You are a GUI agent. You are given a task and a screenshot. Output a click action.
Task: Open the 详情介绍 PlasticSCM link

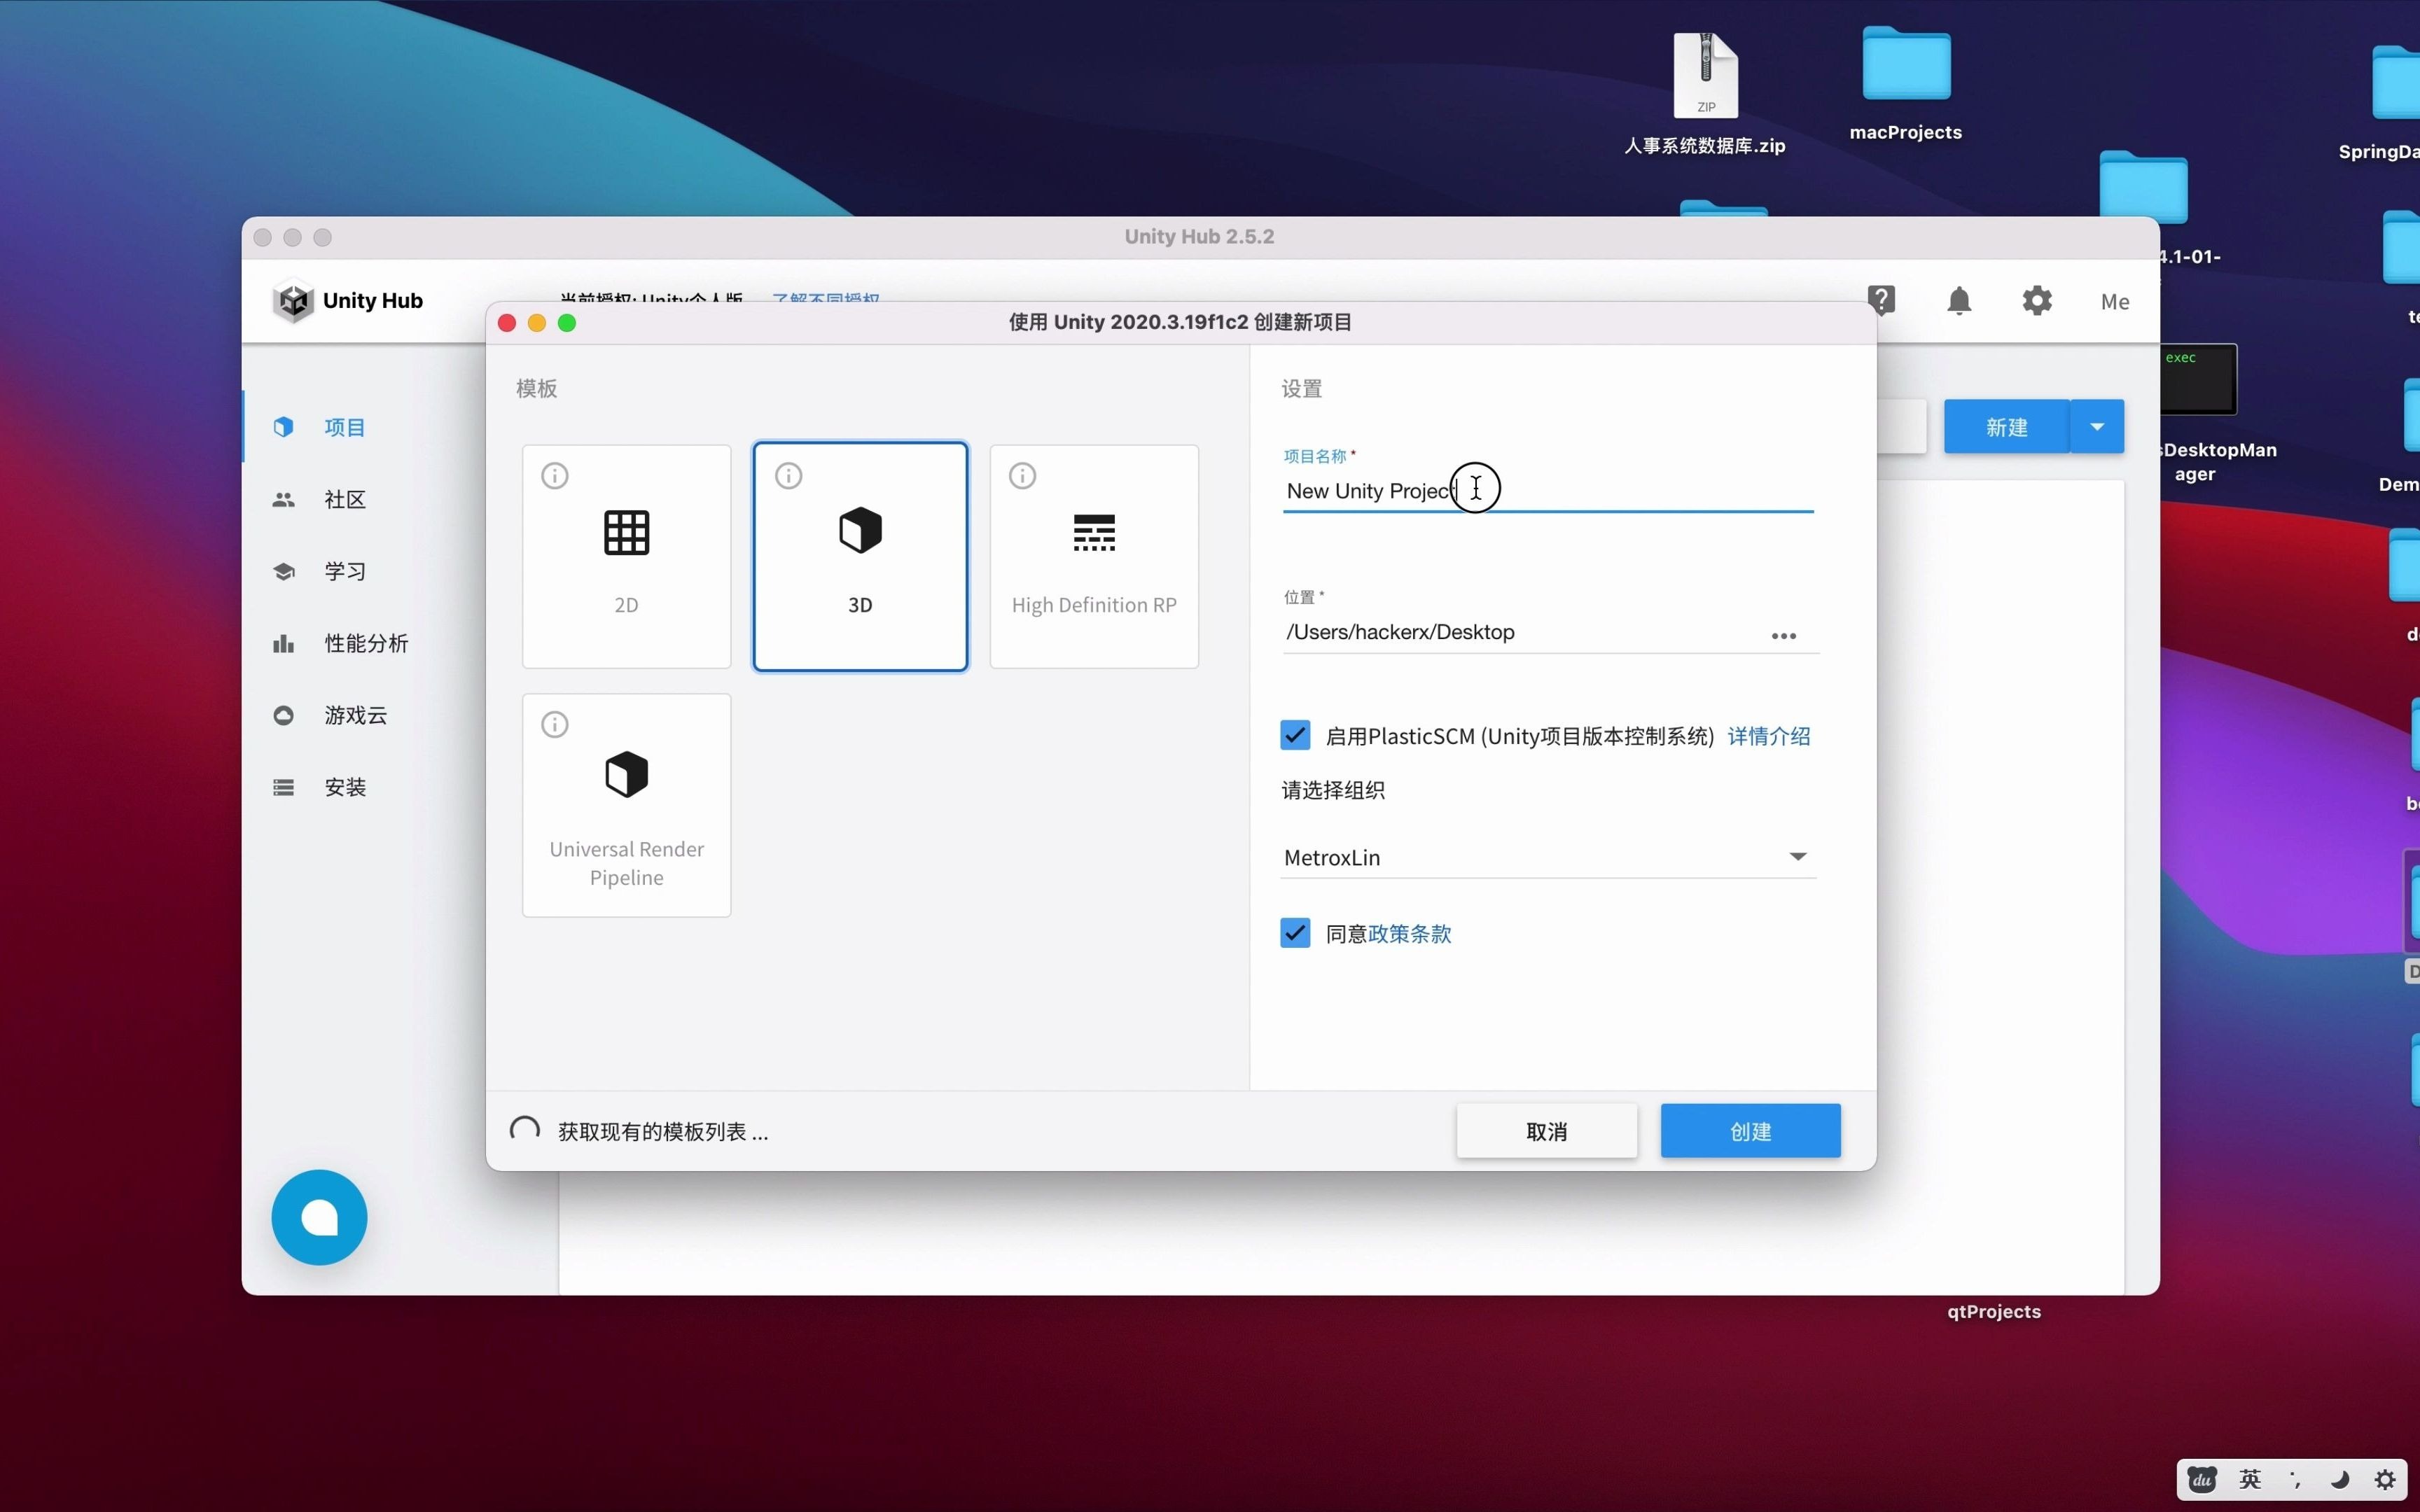(x=1768, y=735)
